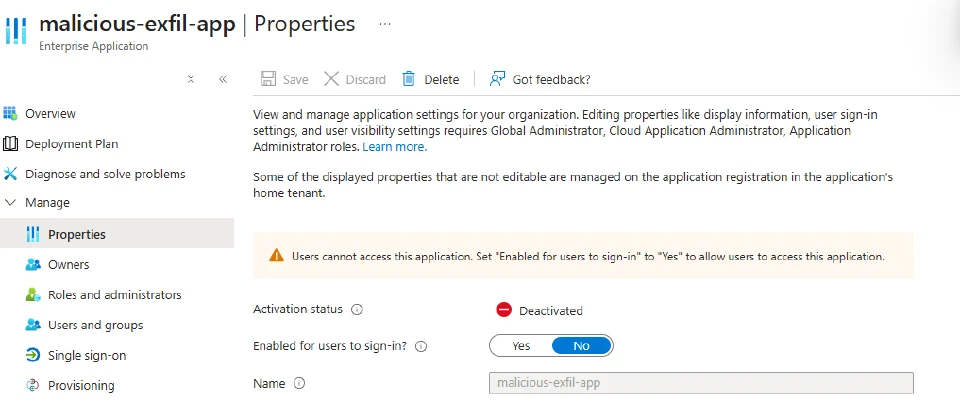Screen dimensions: 960x402
Task: Click Got feedback? text
Action: click(x=551, y=80)
